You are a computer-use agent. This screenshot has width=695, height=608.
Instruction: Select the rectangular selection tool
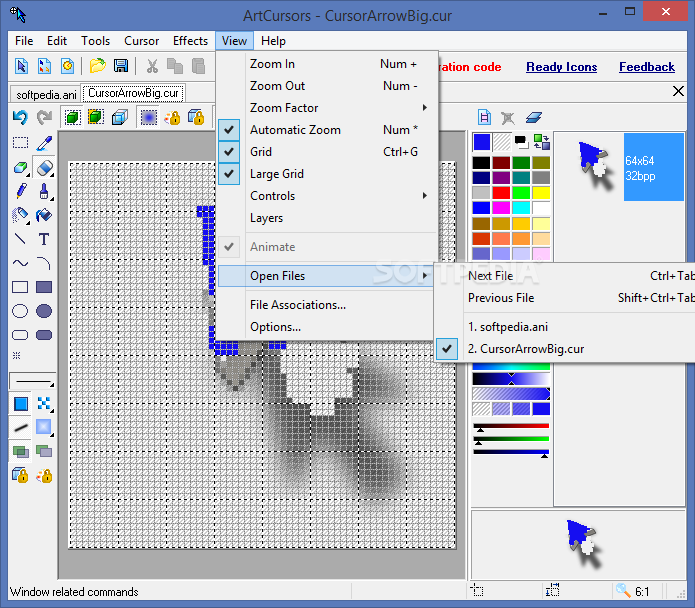[20, 143]
